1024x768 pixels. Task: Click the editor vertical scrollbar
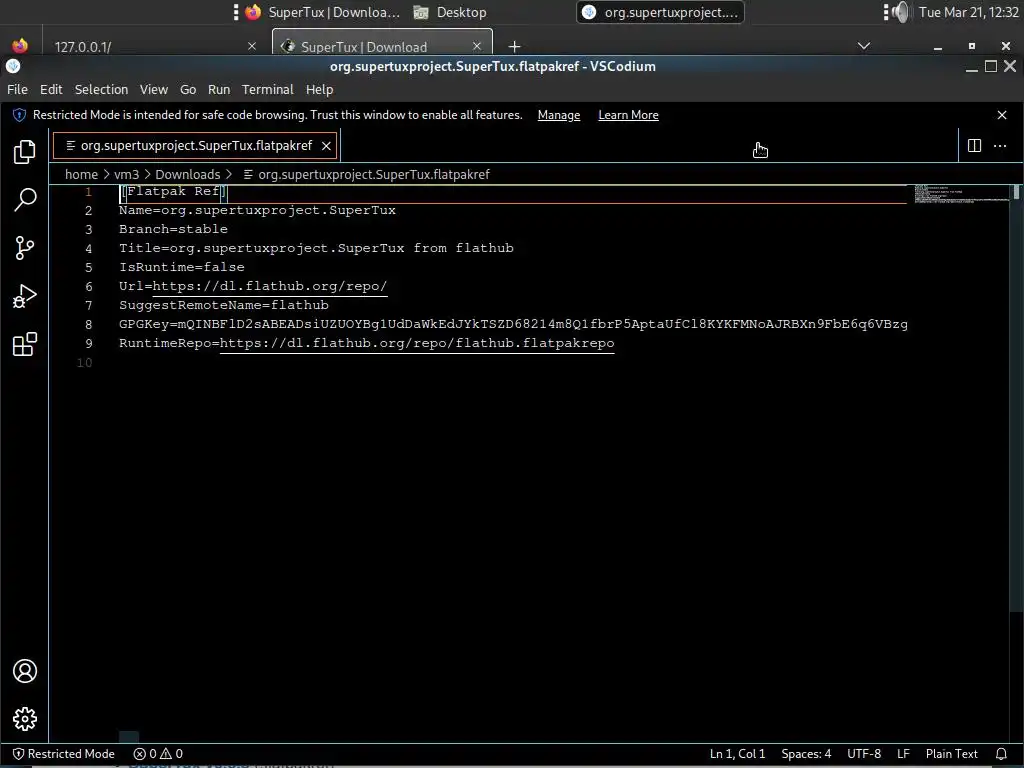pyautogui.click(x=1016, y=398)
